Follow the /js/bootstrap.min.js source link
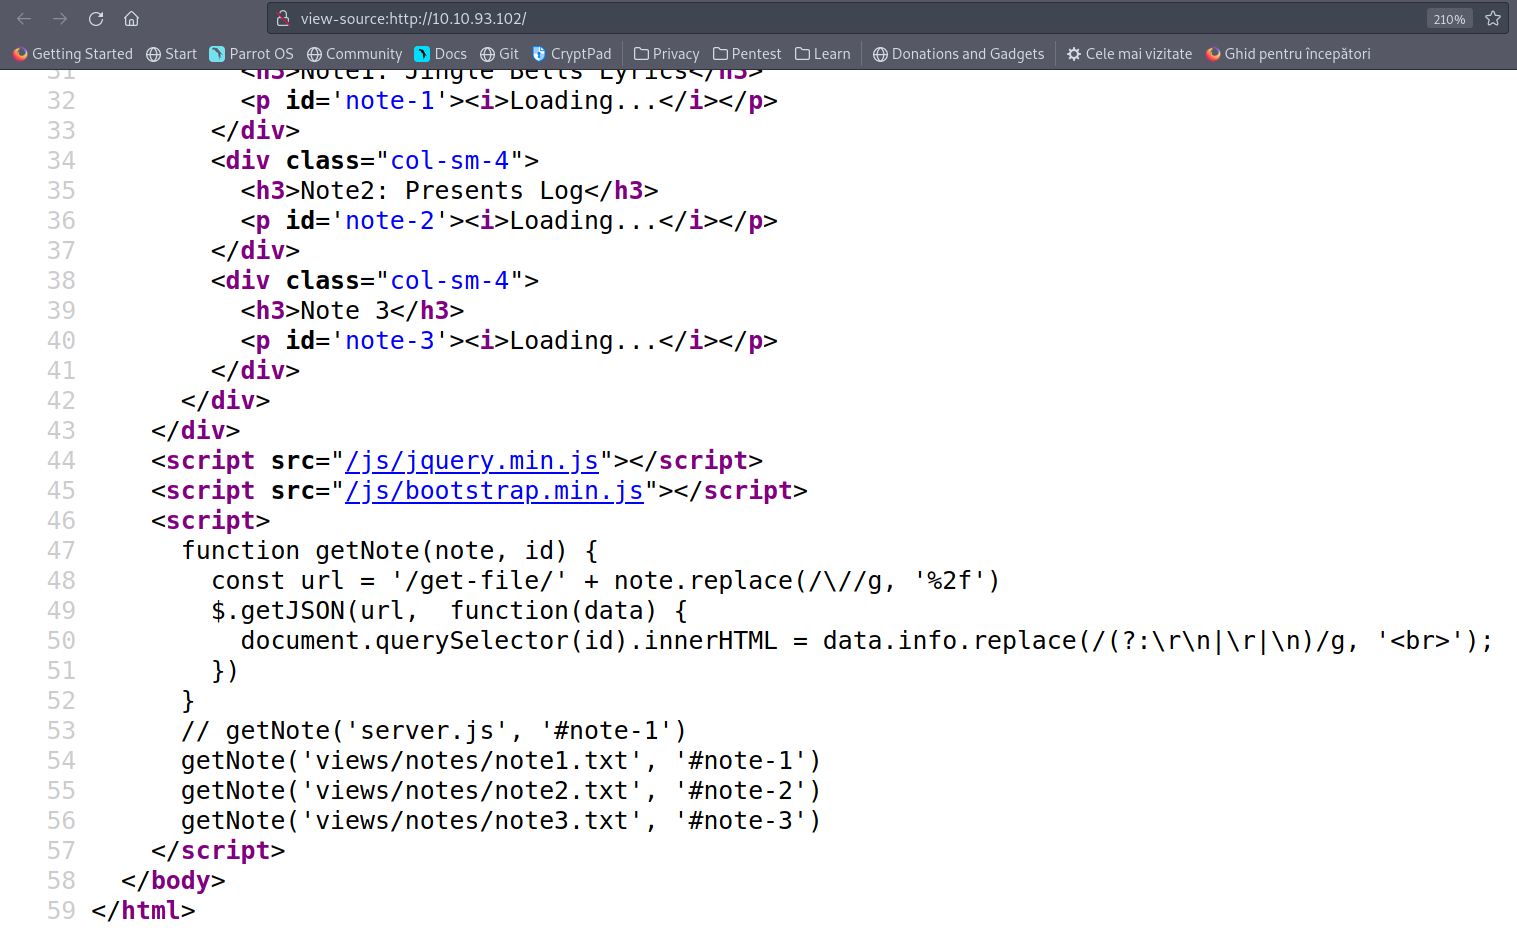1517x931 pixels. (x=494, y=491)
